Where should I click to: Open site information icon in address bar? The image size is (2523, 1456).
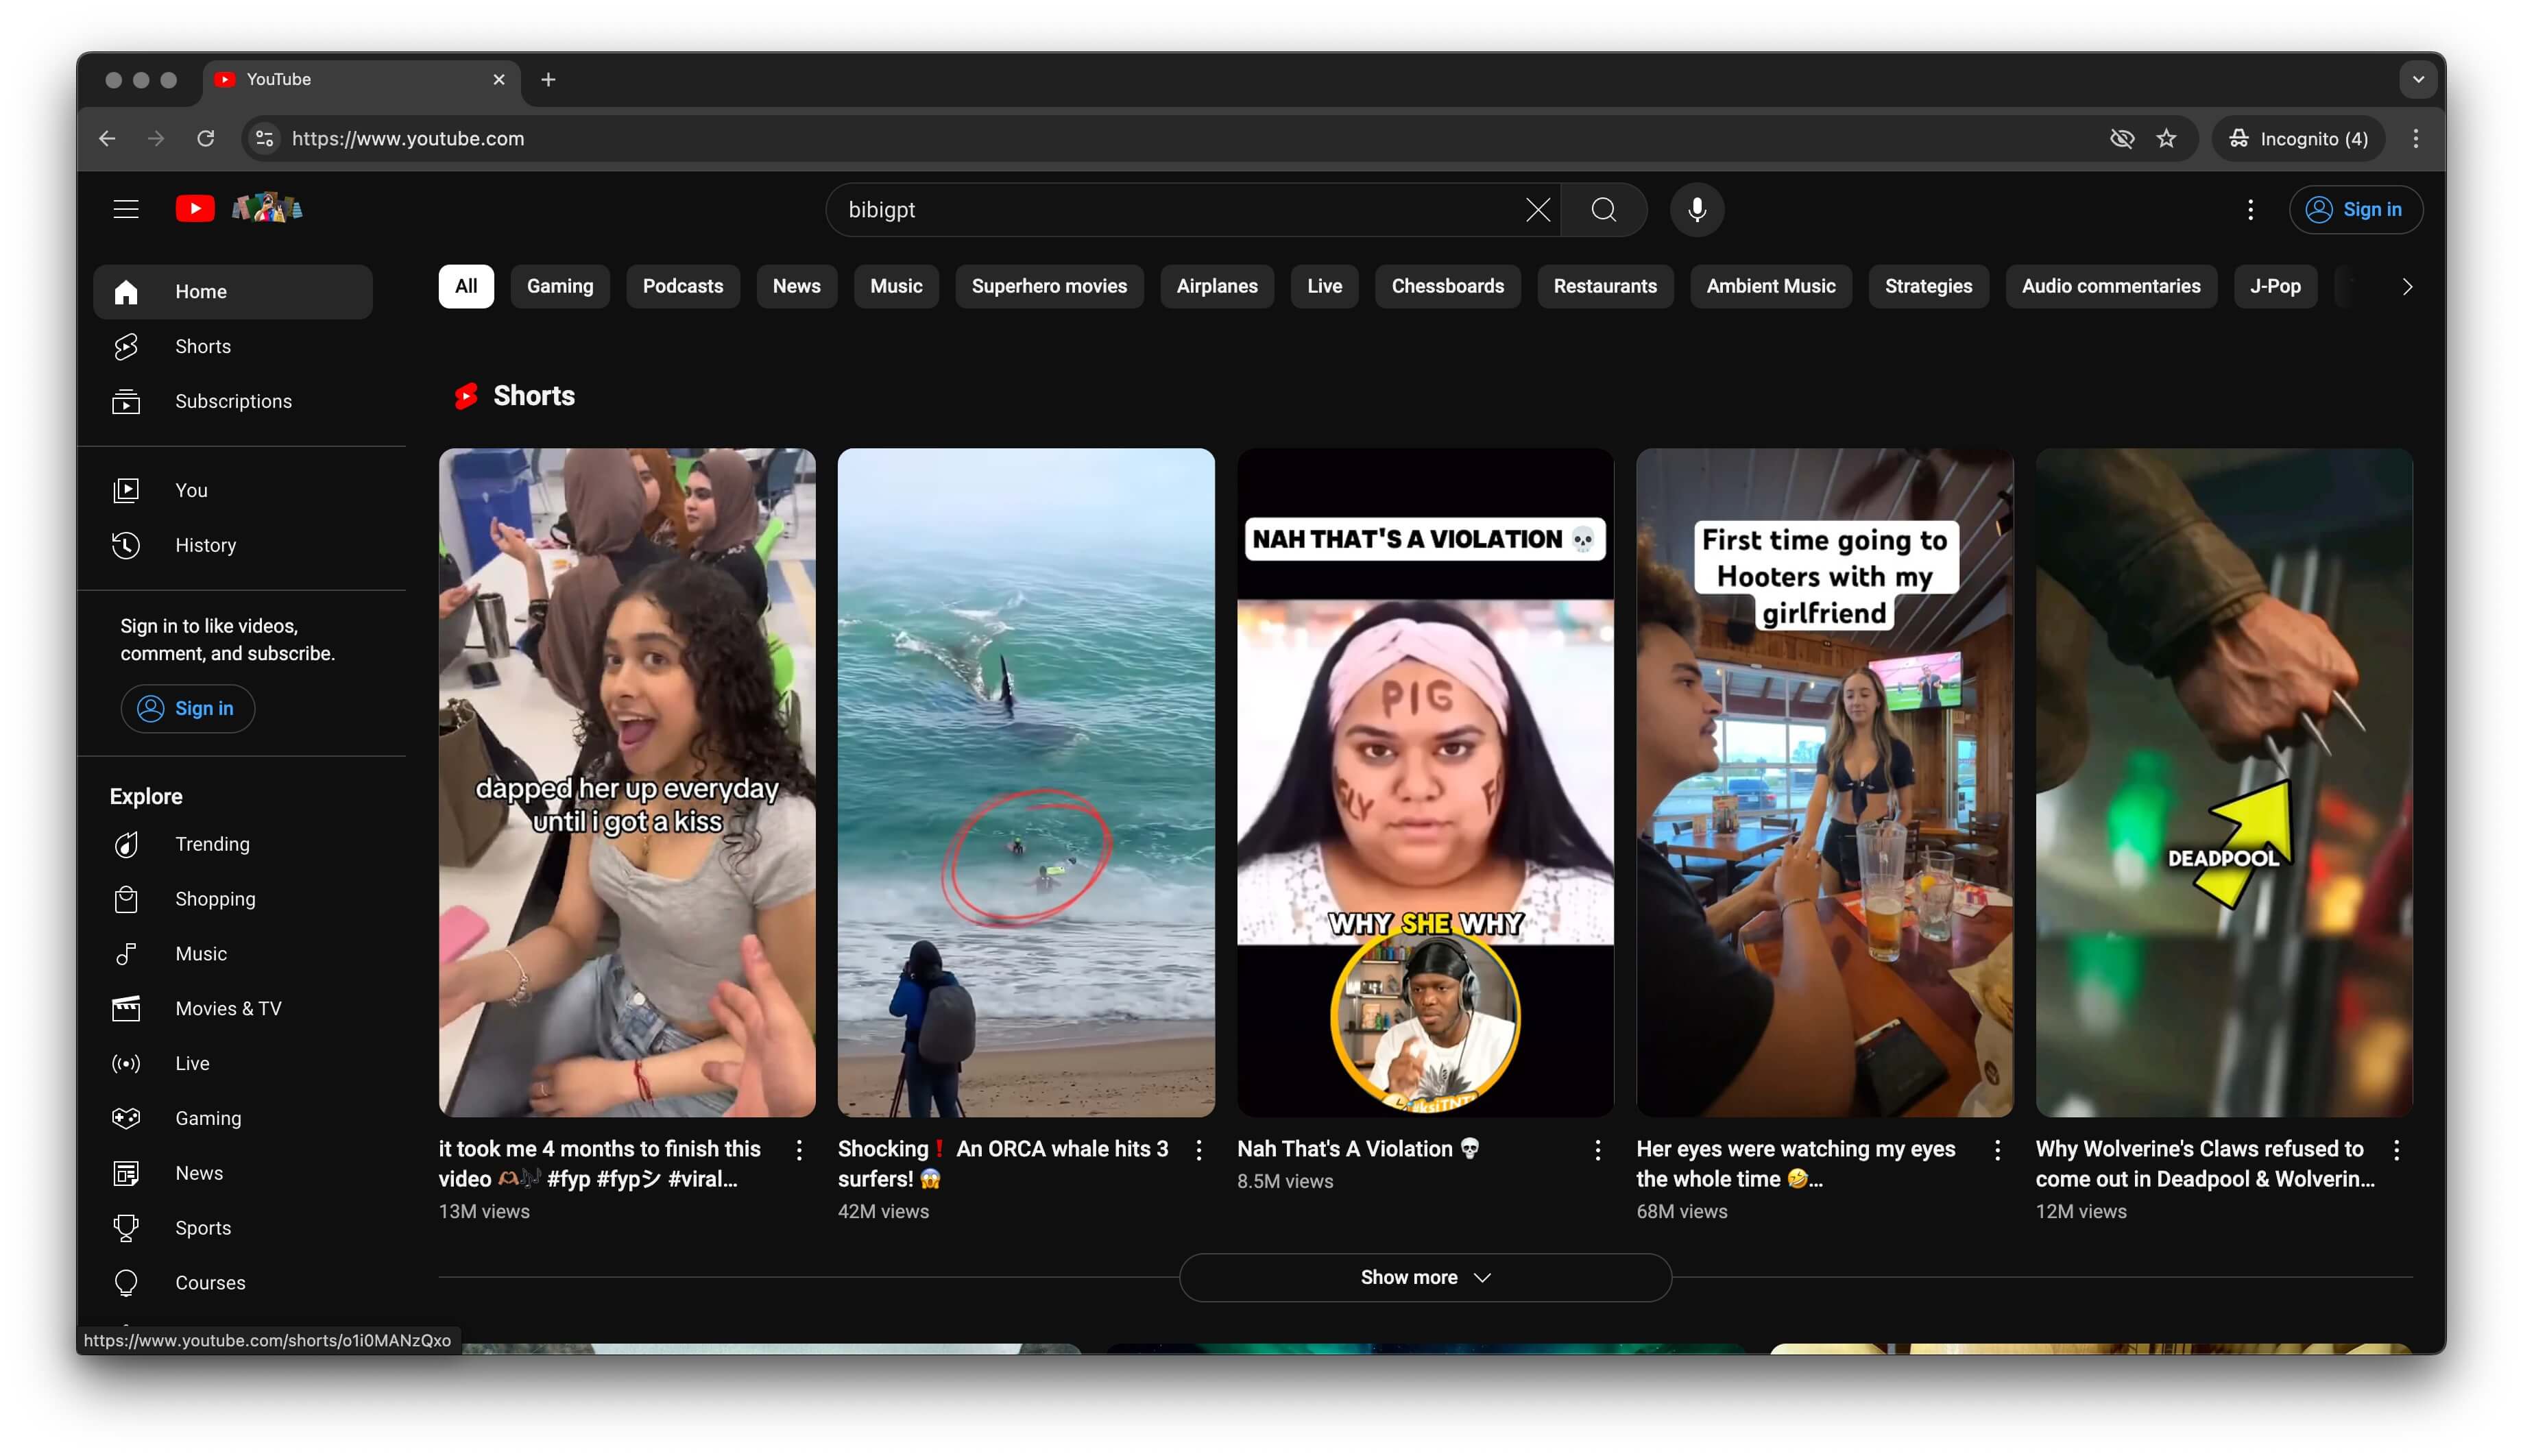click(x=264, y=138)
